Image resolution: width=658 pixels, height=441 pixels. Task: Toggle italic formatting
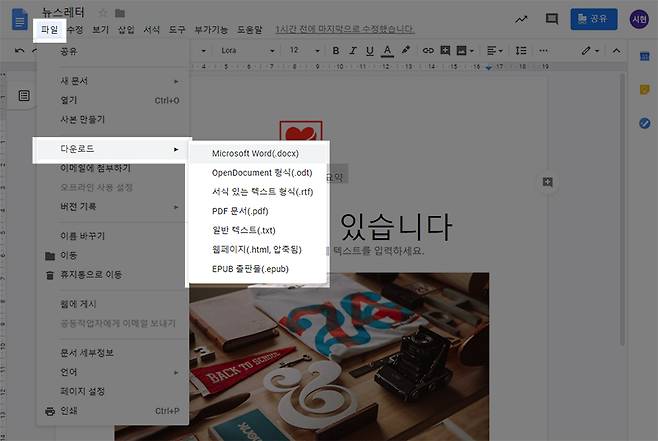353,51
